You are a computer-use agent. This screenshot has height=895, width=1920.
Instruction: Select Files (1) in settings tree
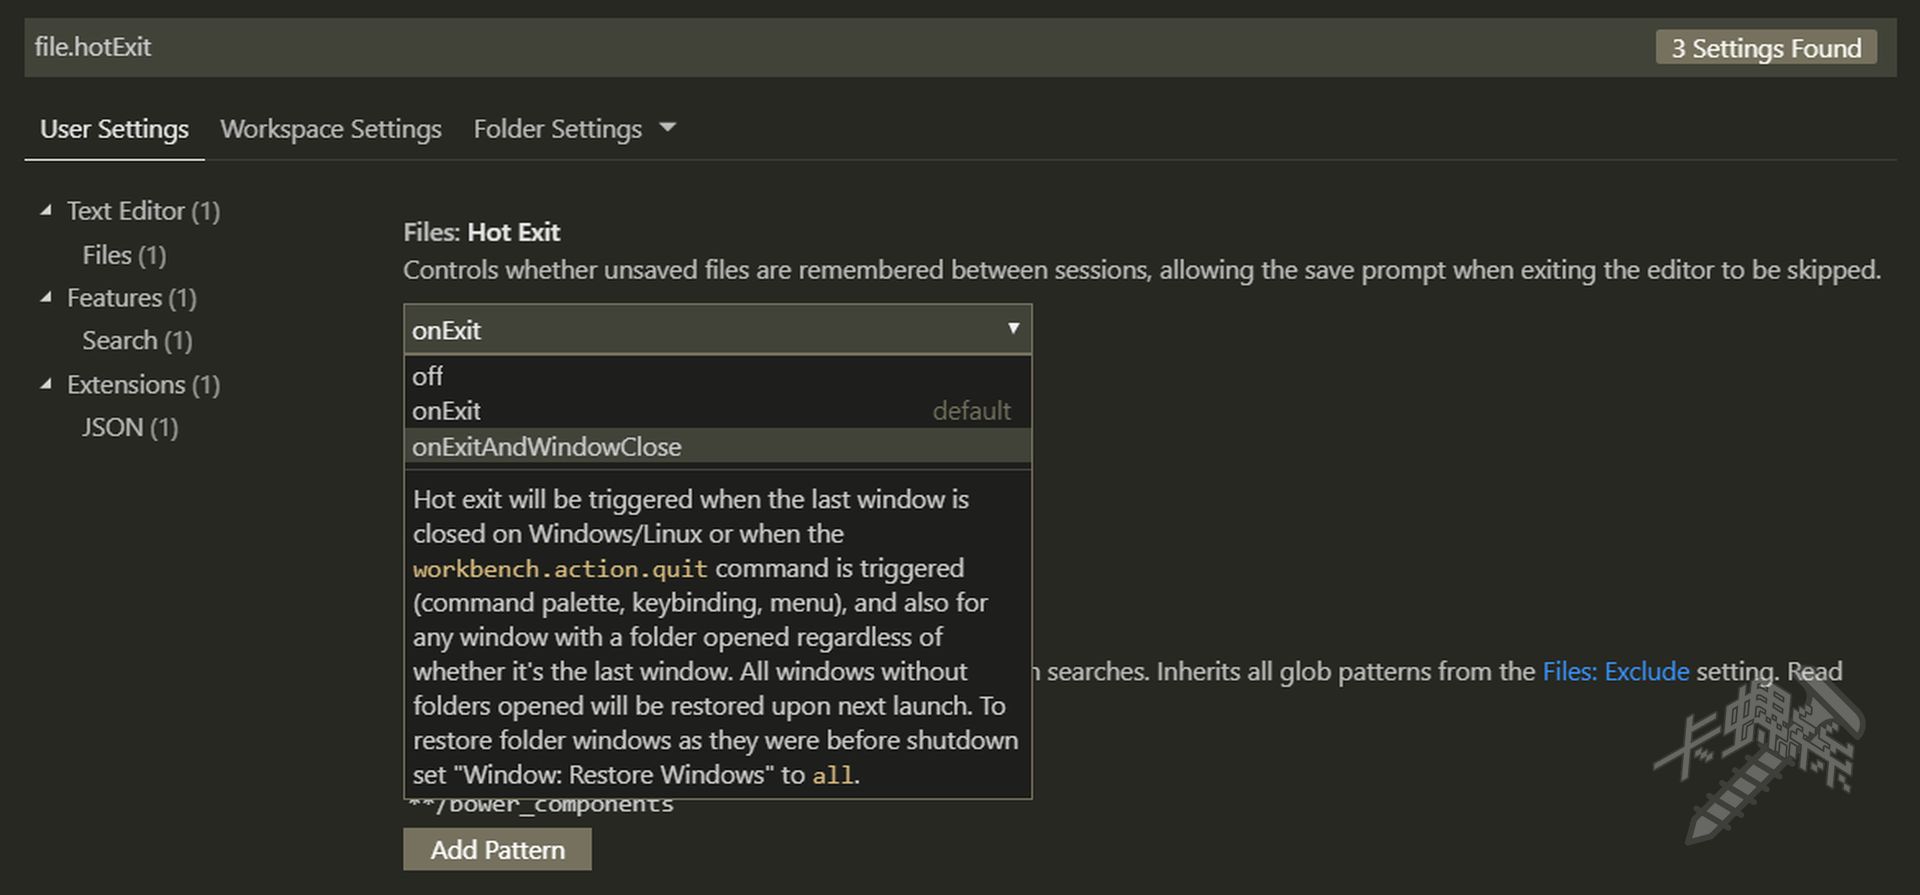(124, 255)
